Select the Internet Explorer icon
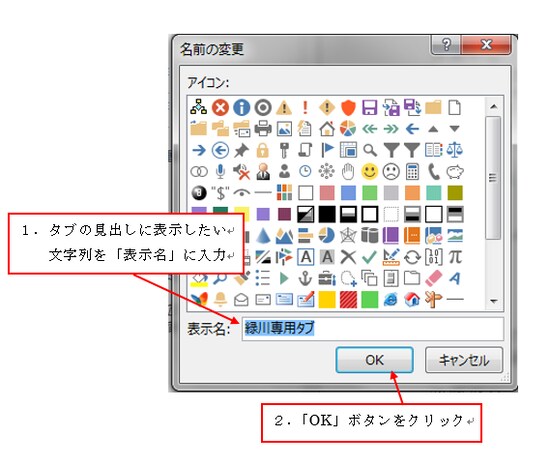 pos(391,300)
